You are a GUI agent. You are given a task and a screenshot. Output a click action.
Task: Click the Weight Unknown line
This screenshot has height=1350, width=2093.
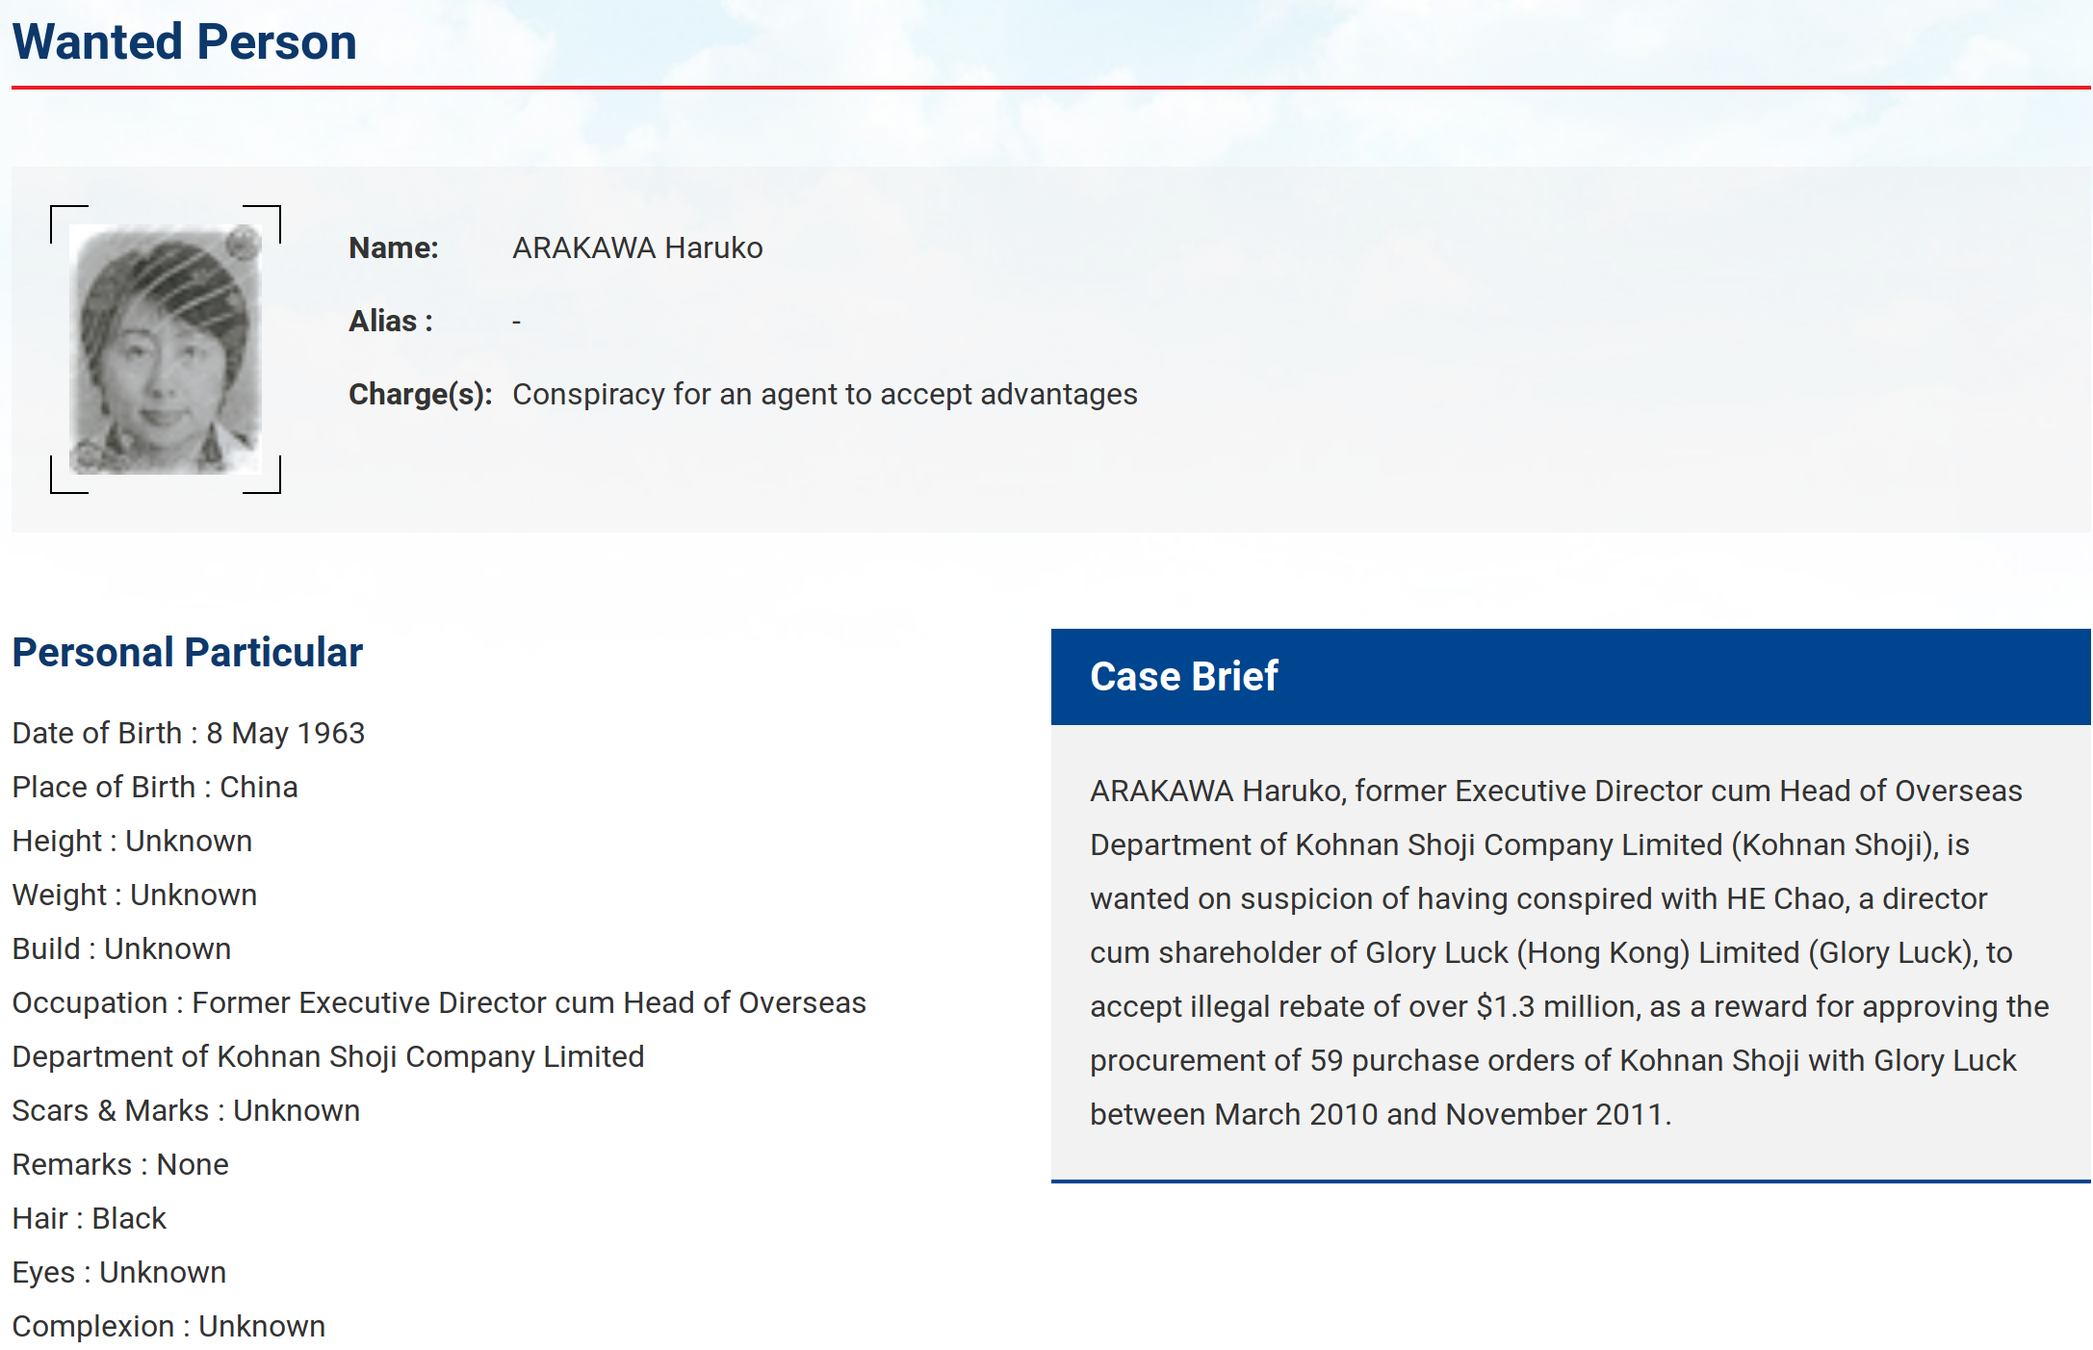[134, 896]
